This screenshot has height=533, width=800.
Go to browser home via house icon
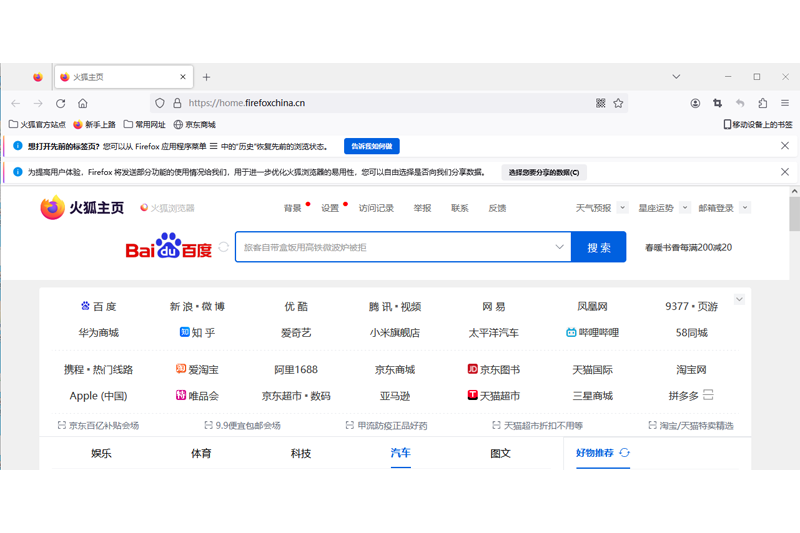point(83,103)
